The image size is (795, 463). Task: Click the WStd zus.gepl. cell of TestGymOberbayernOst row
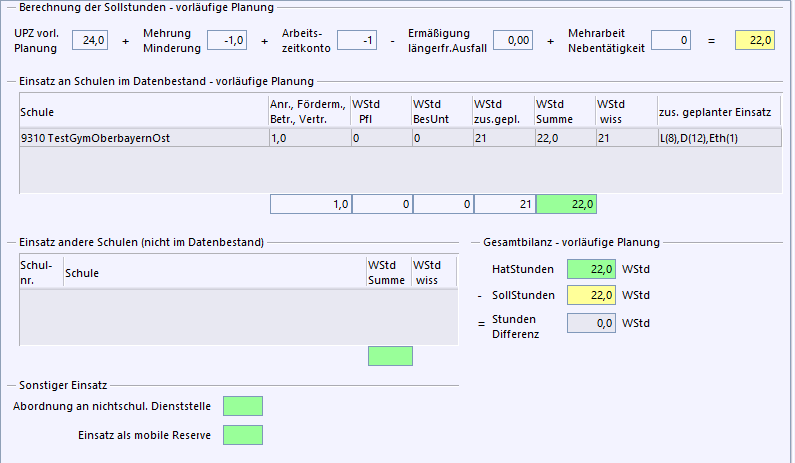click(x=504, y=138)
